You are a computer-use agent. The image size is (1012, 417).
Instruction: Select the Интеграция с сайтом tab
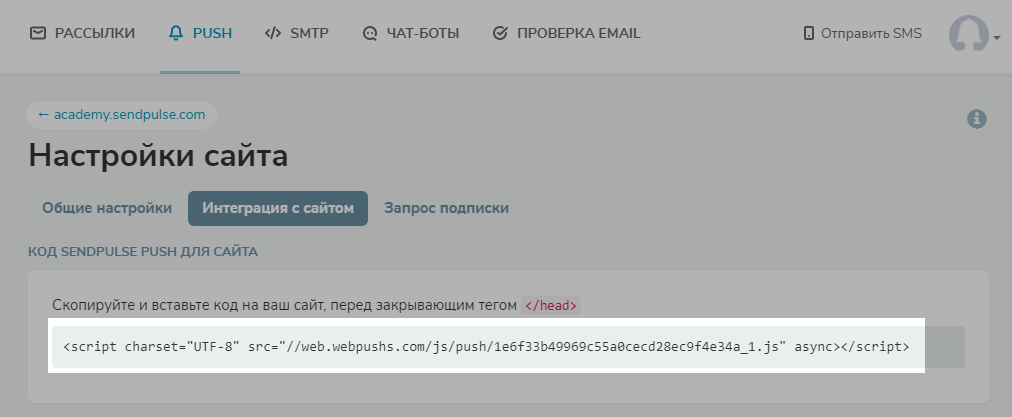pyautogui.click(x=278, y=208)
